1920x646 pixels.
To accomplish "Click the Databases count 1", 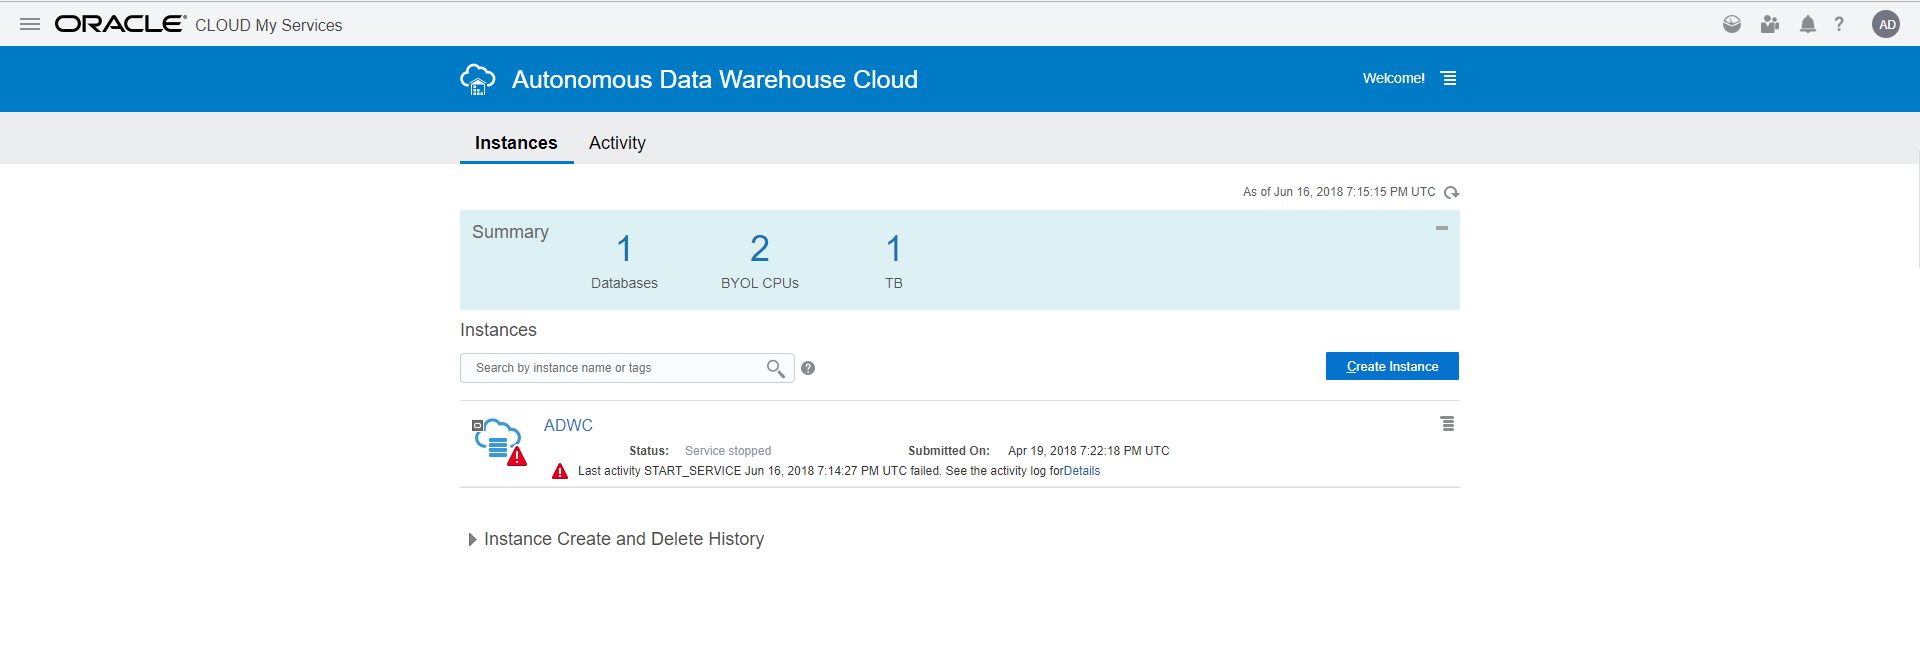I will [624, 248].
